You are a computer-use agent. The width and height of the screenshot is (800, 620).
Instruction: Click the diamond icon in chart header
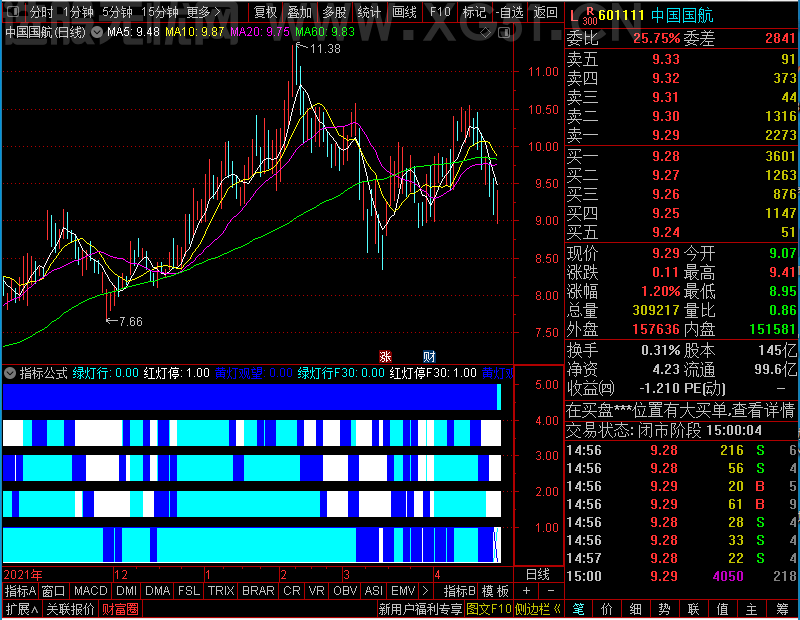coord(486,33)
